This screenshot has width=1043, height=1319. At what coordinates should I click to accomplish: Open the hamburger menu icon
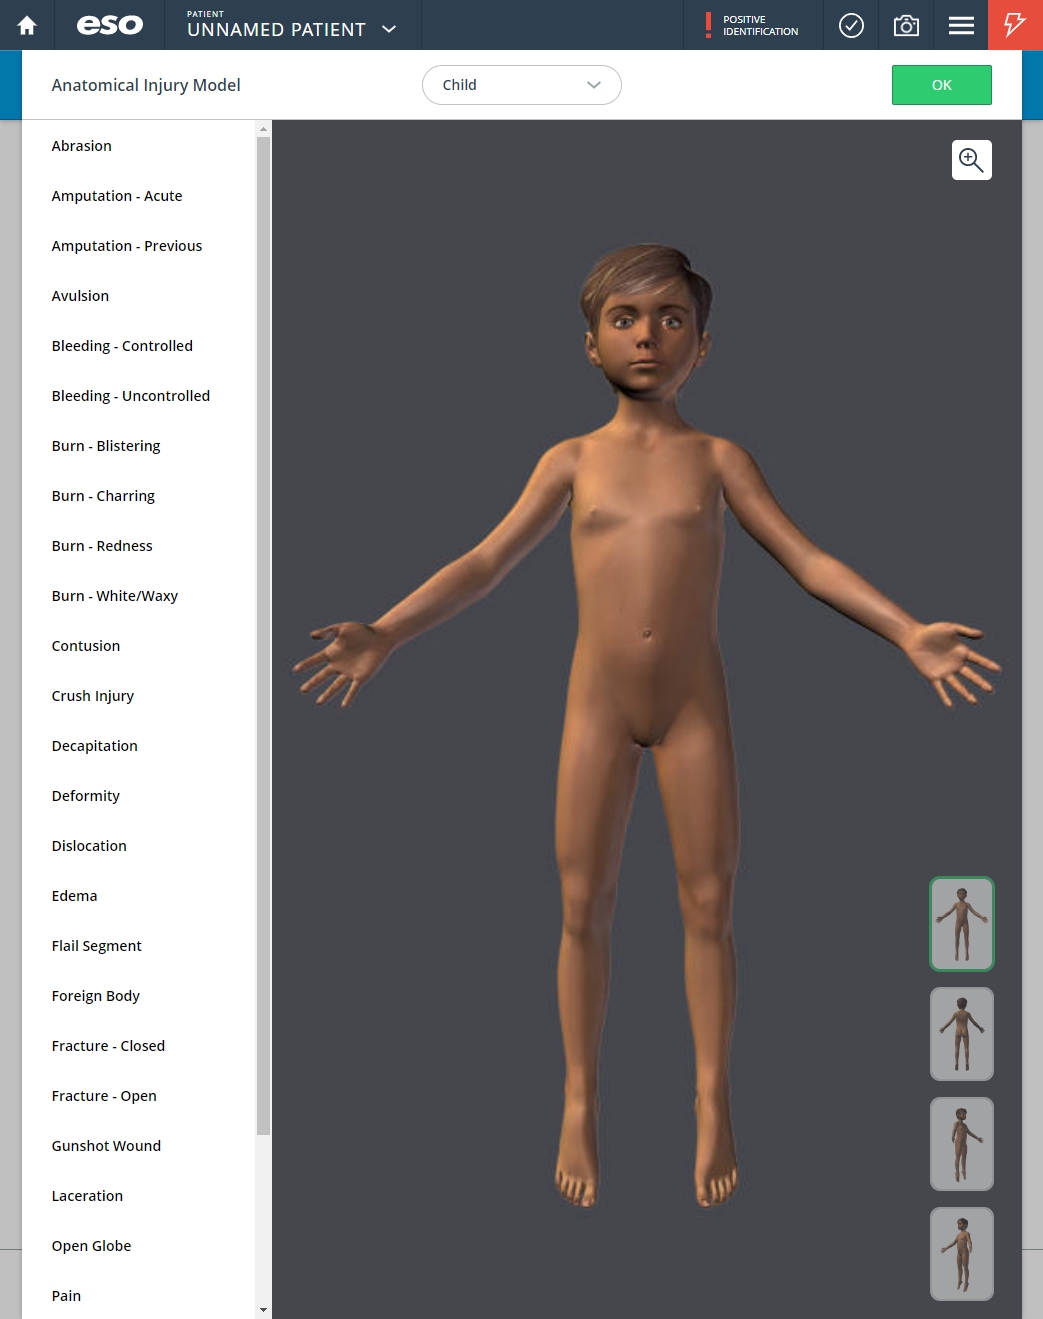click(x=961, y=25)
